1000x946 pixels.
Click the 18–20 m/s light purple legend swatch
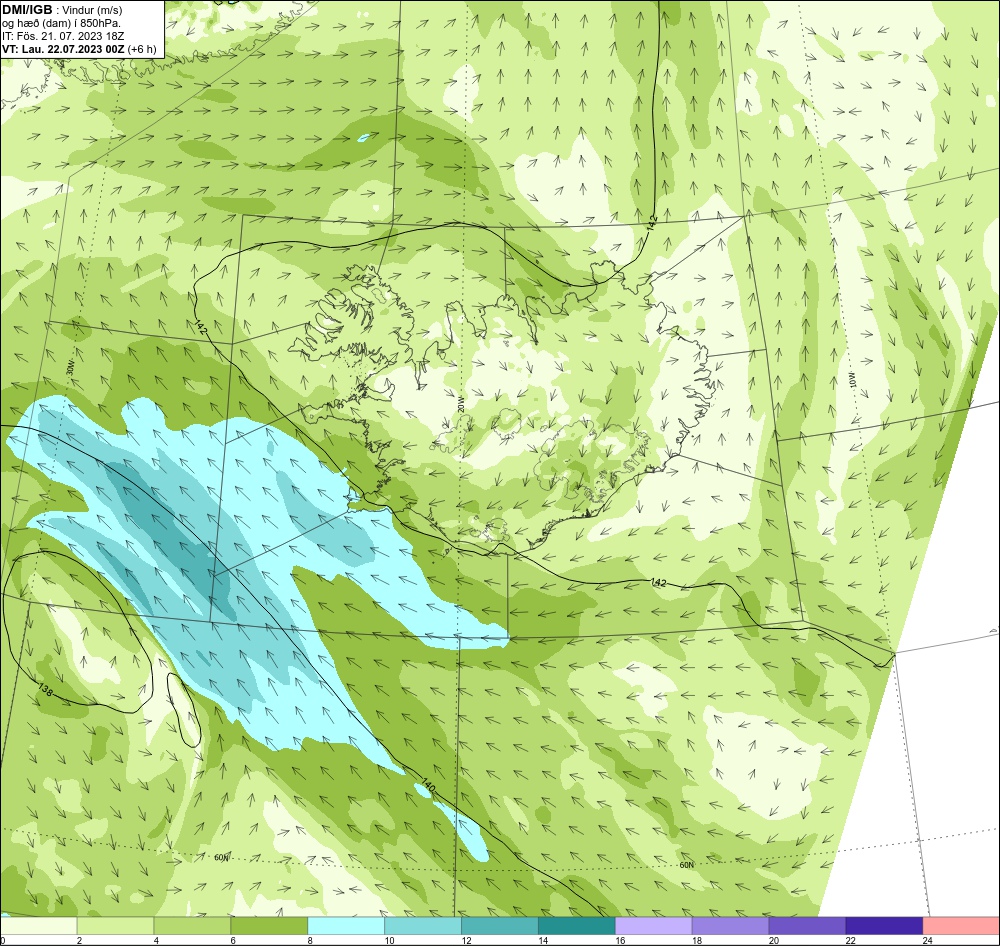(730, 926)
